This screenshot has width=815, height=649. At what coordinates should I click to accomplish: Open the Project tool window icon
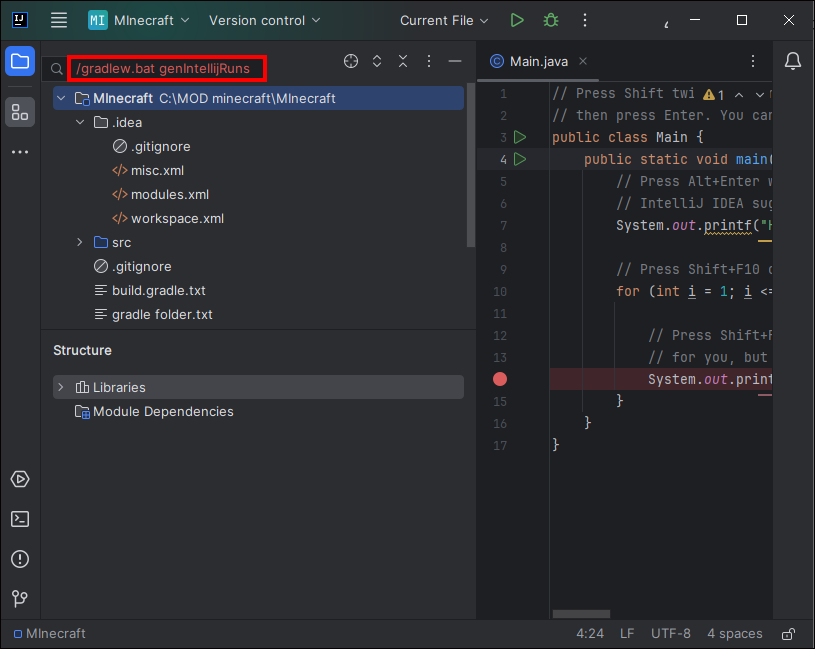tap(20, 62)
